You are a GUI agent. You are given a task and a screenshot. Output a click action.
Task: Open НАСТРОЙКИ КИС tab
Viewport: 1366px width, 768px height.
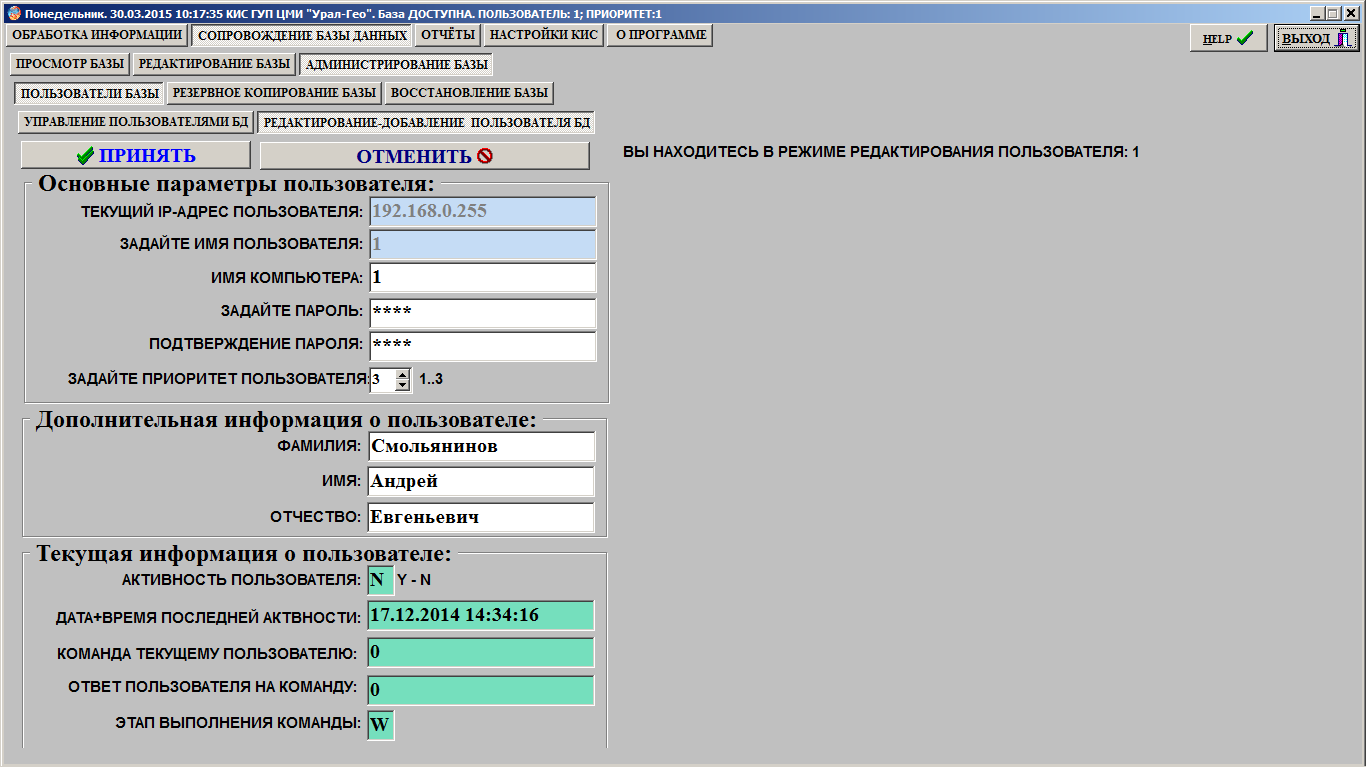(x=544, y=35)
